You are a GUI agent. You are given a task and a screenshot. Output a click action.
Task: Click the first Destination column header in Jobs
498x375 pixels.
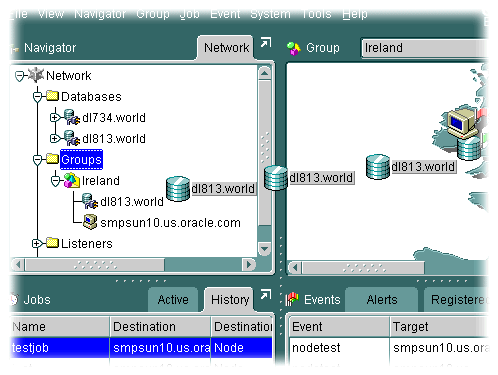(x=160, y=327)
